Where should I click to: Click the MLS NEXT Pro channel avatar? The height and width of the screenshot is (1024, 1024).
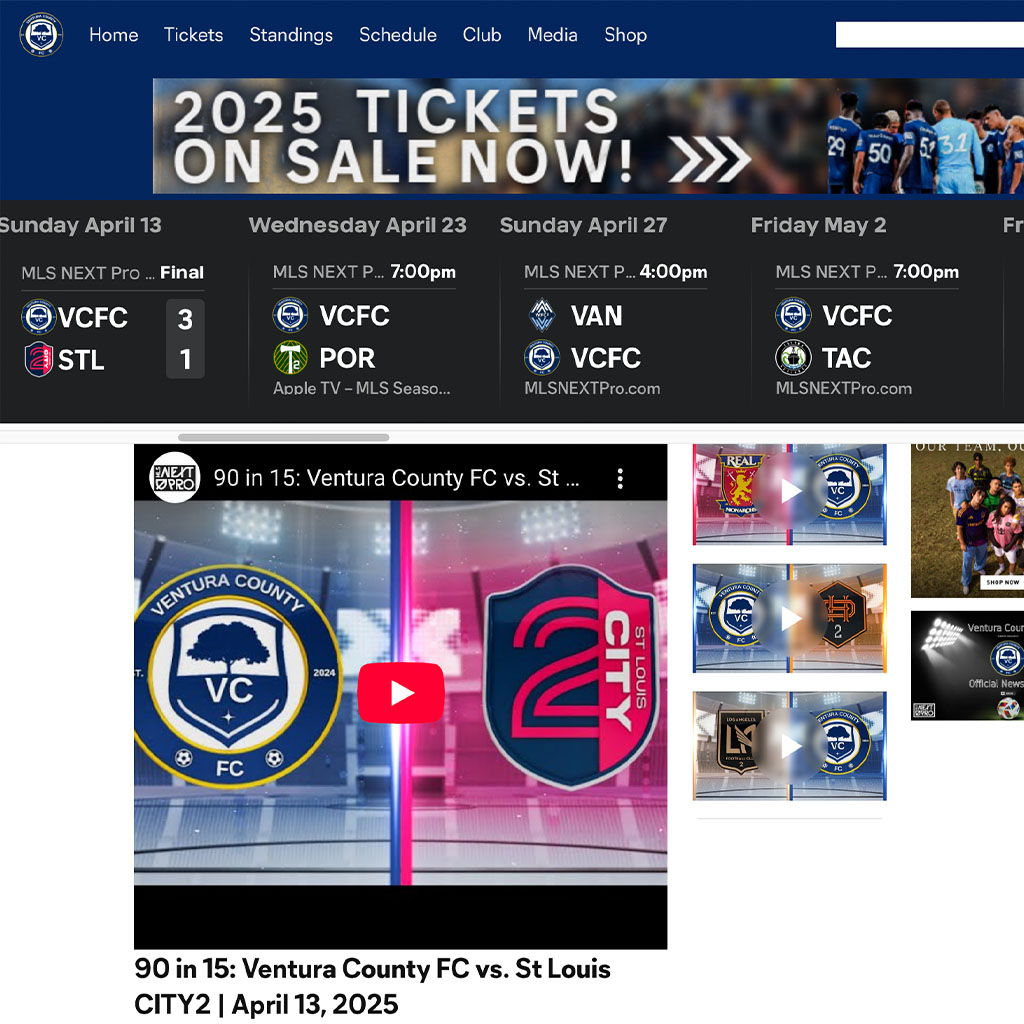[174, 478]
